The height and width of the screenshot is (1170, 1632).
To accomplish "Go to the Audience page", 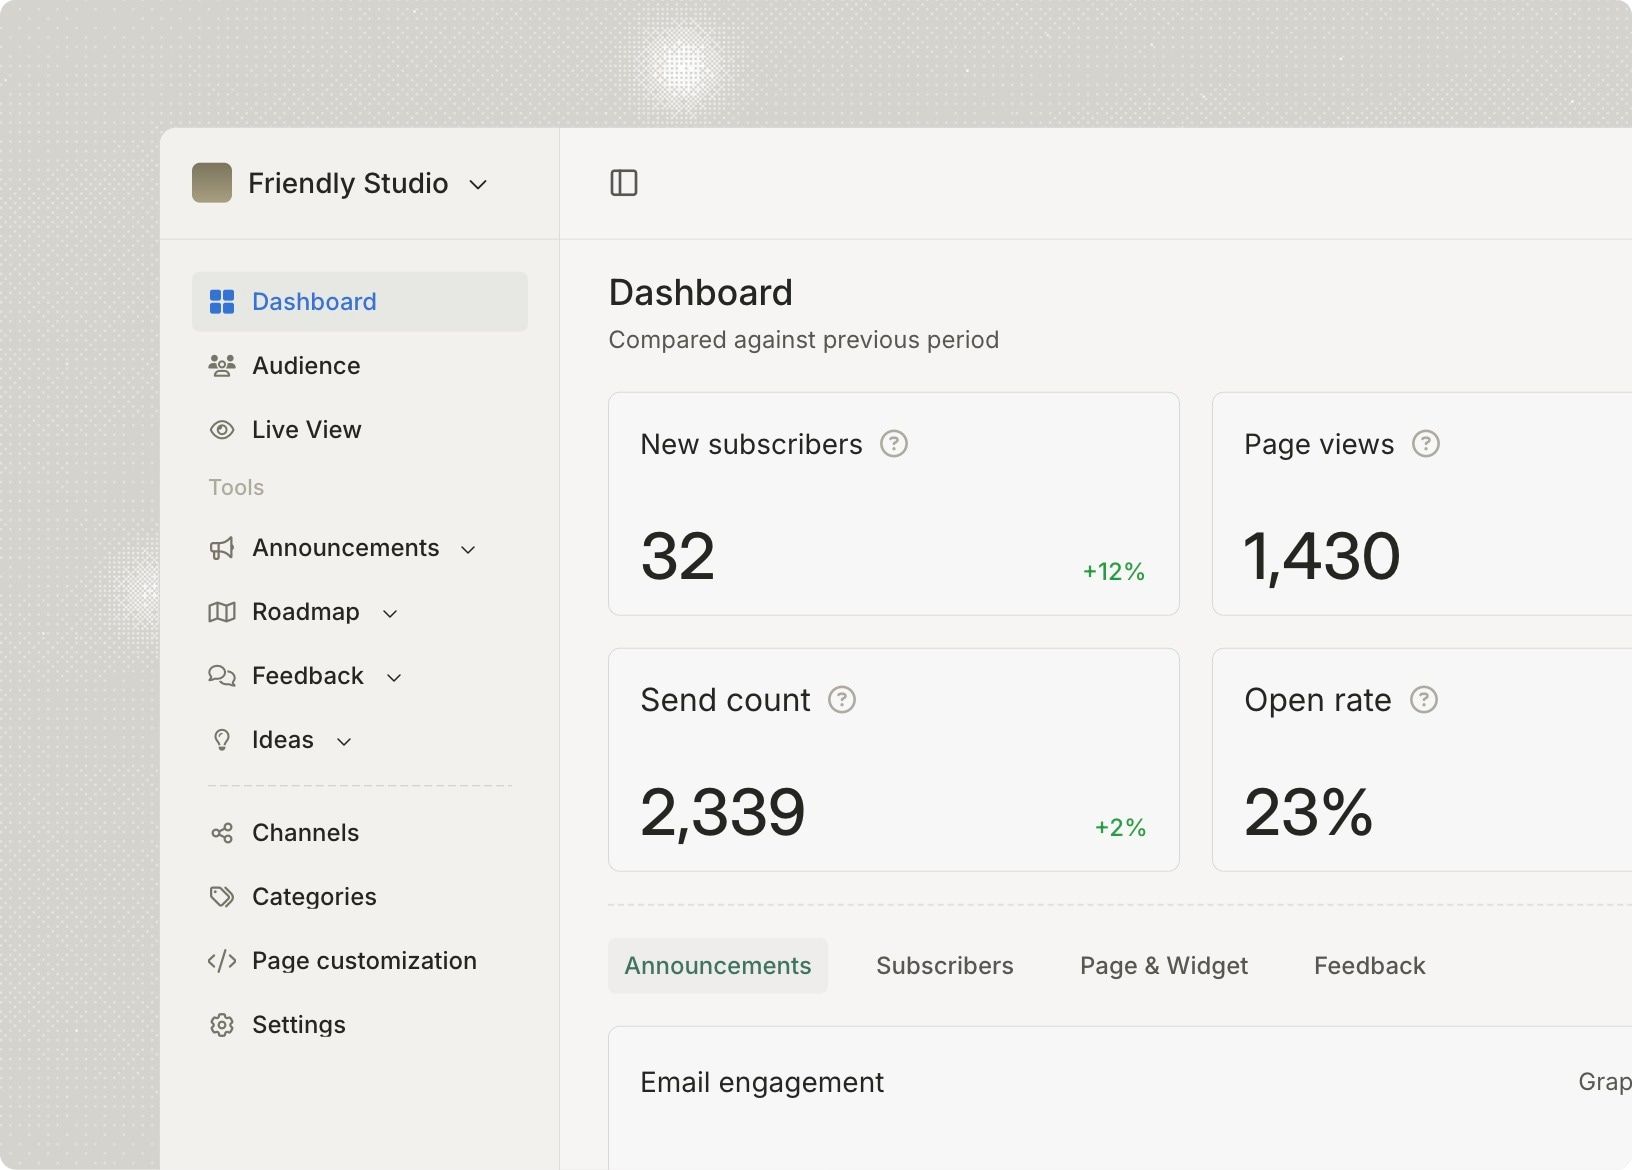I will tap(306, 366).
